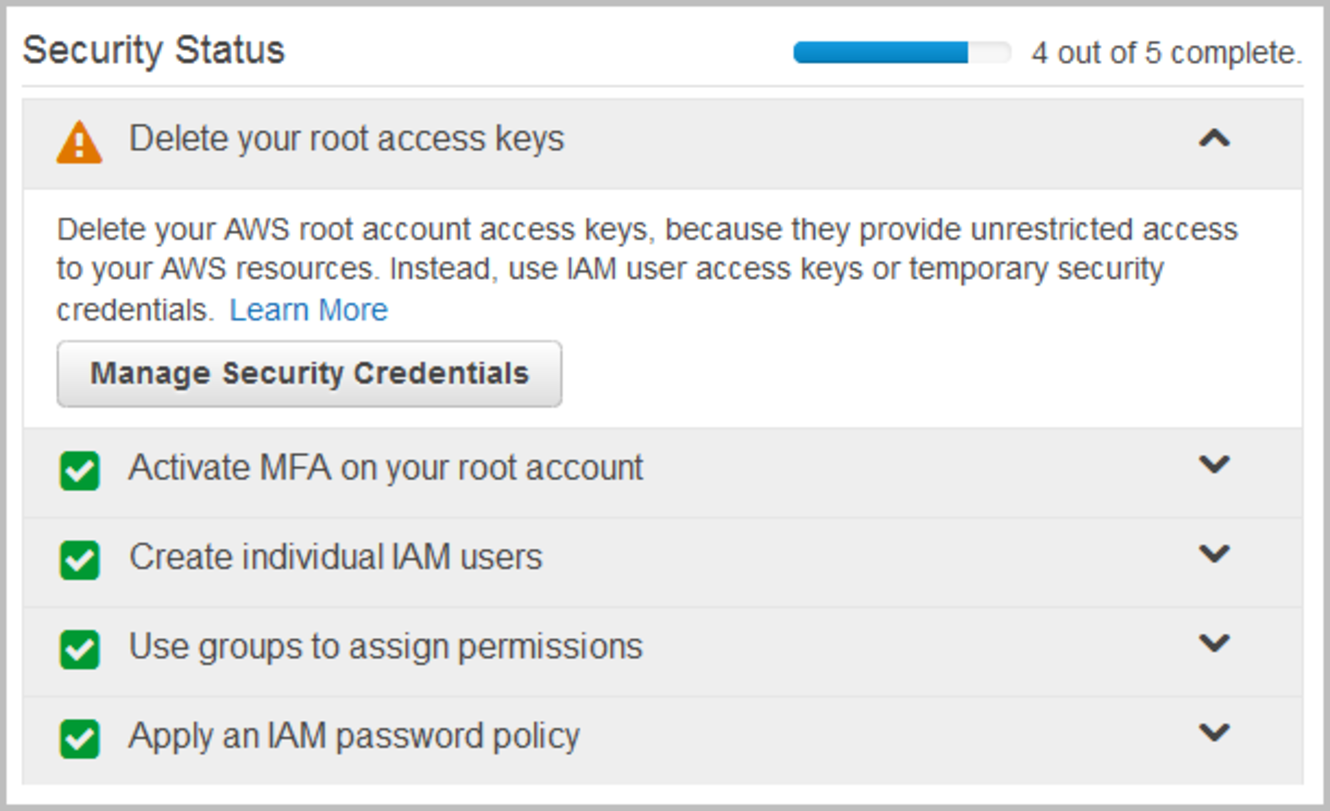
Task: Select the Use groups to assign permissions label
Action: pyautogui.click(x=386, y=647)
